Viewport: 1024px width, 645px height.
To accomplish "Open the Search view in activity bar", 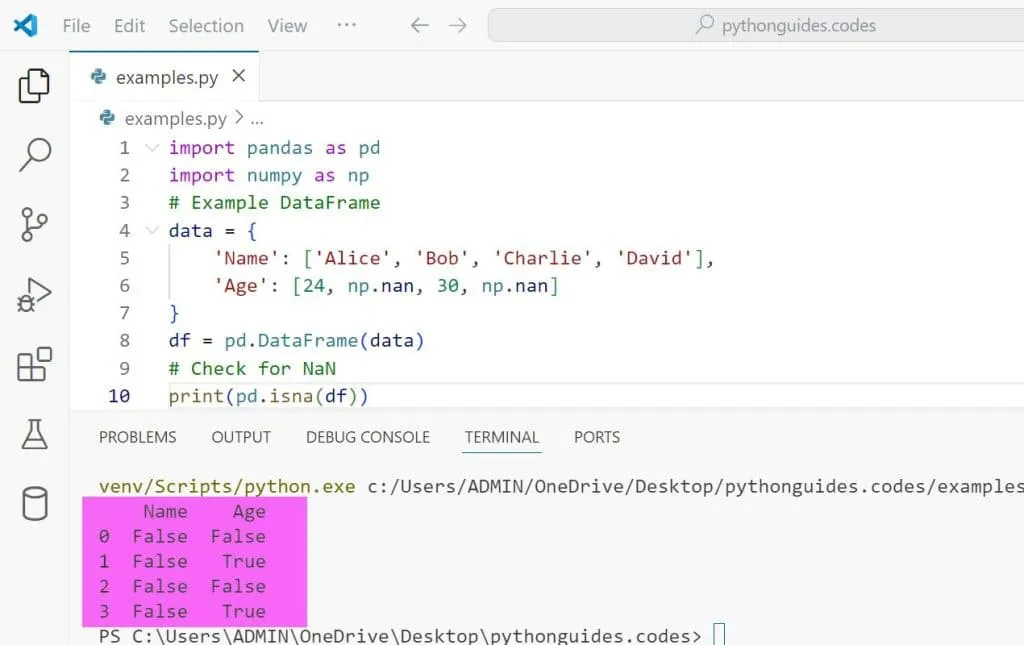I will (34, 155).
